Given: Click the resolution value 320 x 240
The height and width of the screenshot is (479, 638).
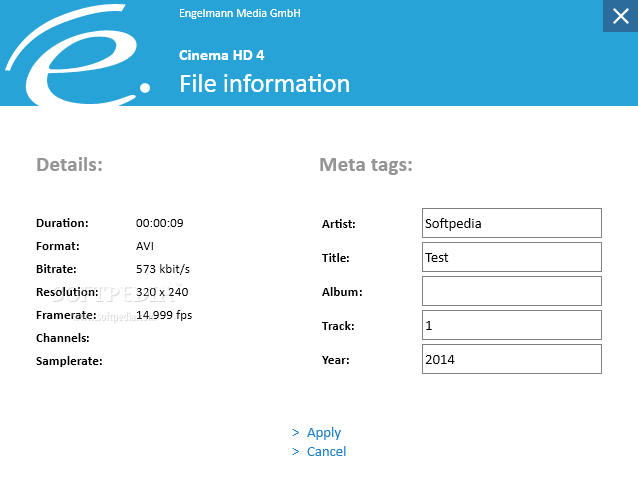Looking at the screenshot, I should click(x=162, y=292).
